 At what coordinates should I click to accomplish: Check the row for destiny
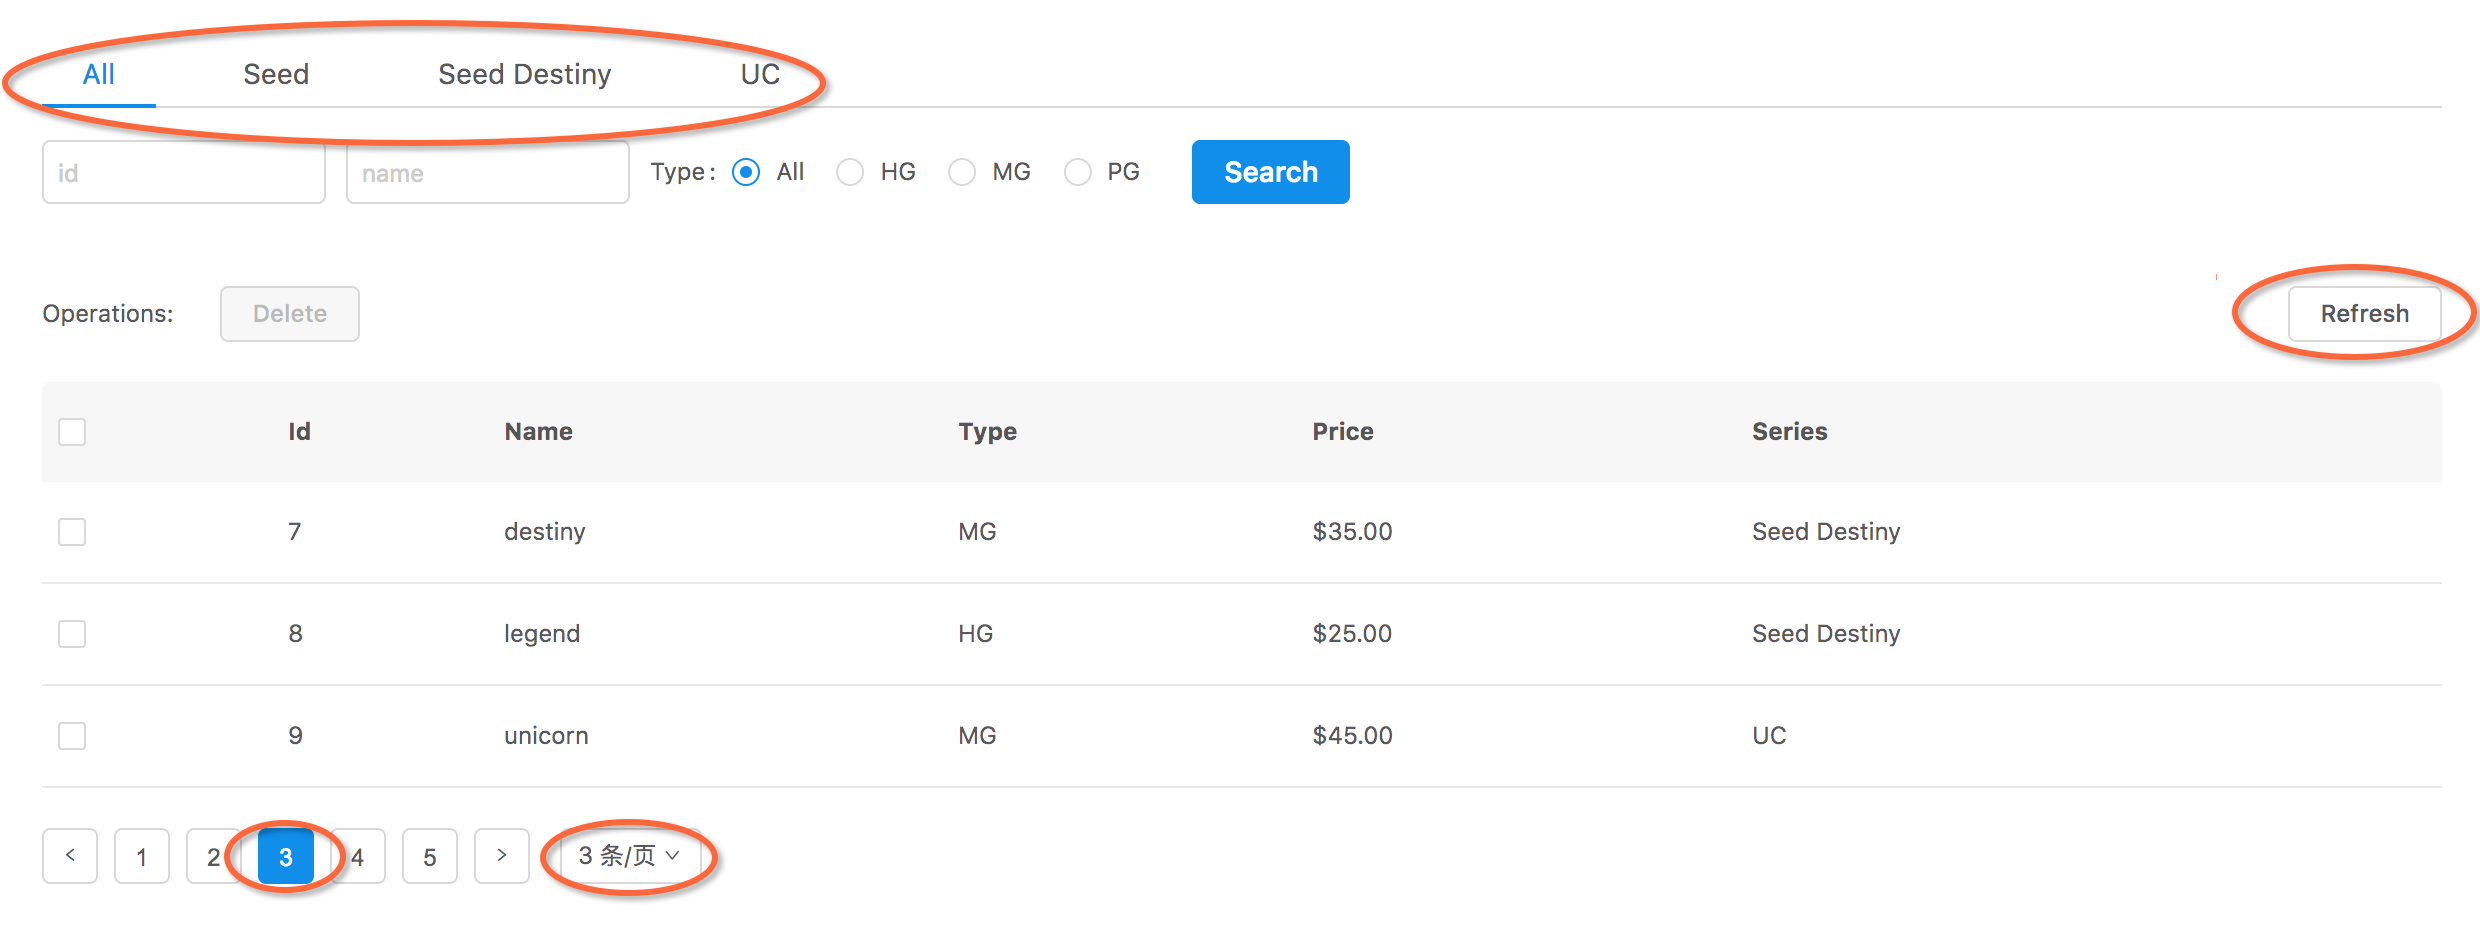pos(72,532)
